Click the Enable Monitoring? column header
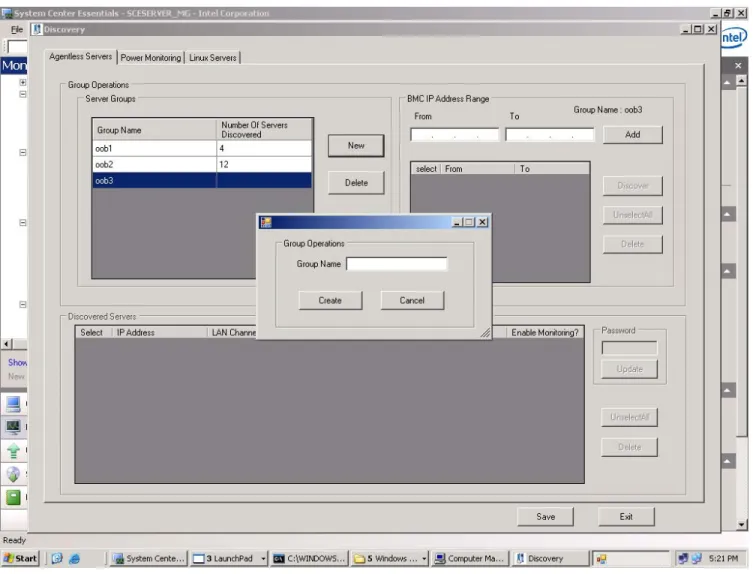The height and width of the screenshot is (574, 753). click(545, 332)
